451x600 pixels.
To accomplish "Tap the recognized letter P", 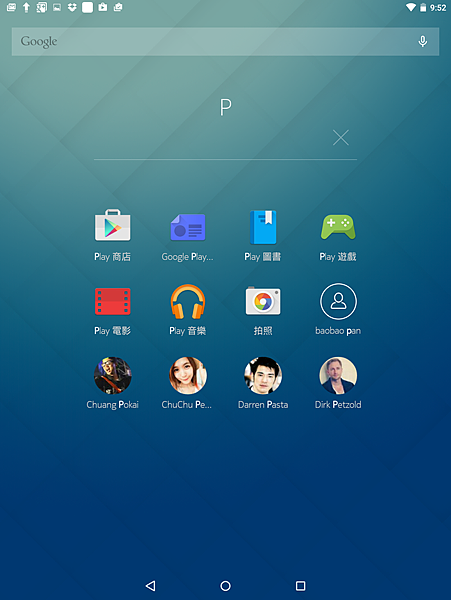I will 226,107.
